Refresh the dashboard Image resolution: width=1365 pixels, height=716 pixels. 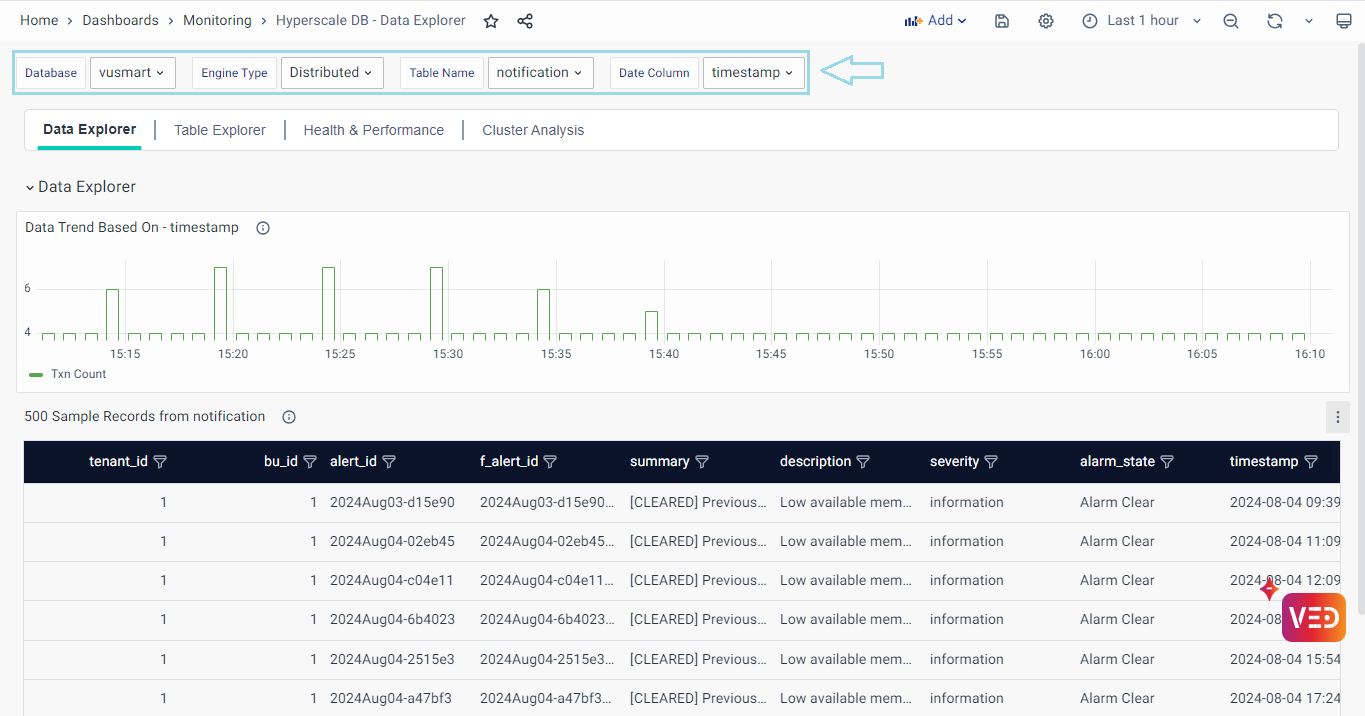click(x=1274, y=21)
